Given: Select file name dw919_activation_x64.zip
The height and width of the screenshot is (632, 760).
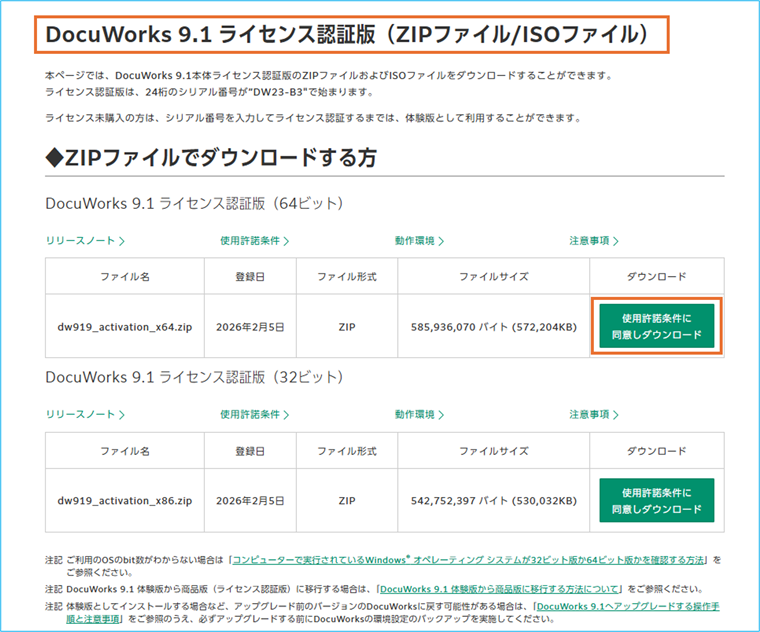Looking at the screenshot, I should pos(125,327).
